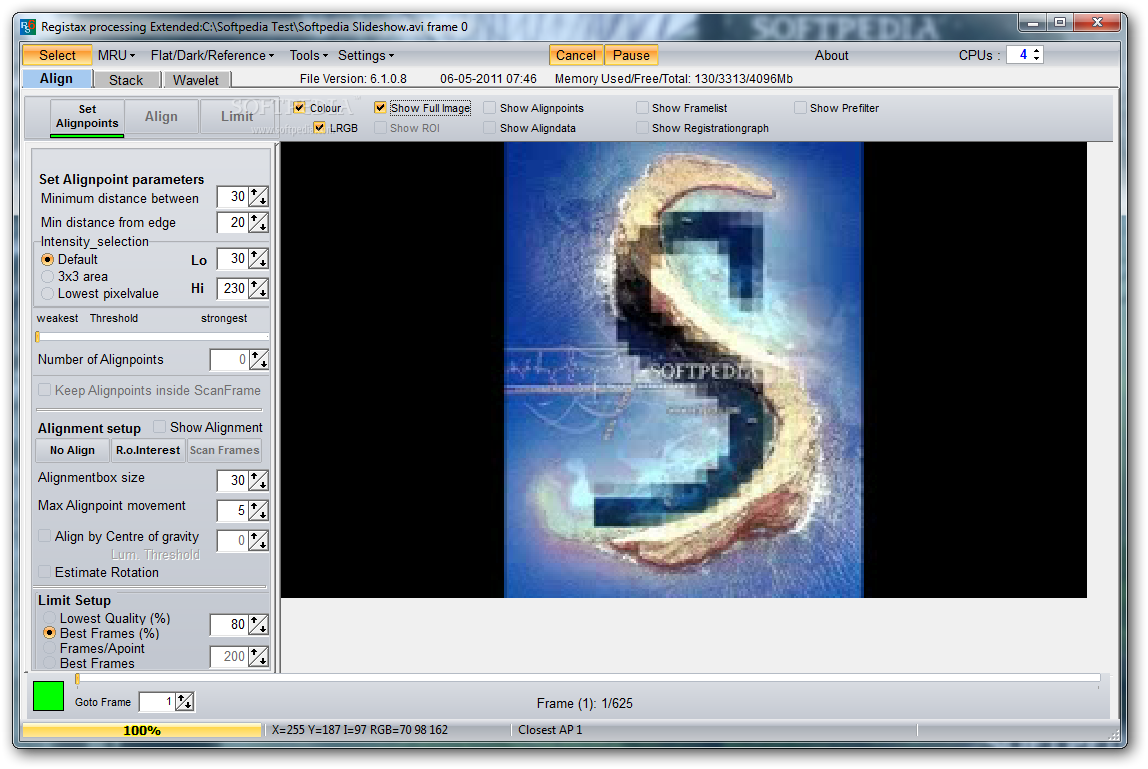Switch to the Align main tab

tap(56, 78)
